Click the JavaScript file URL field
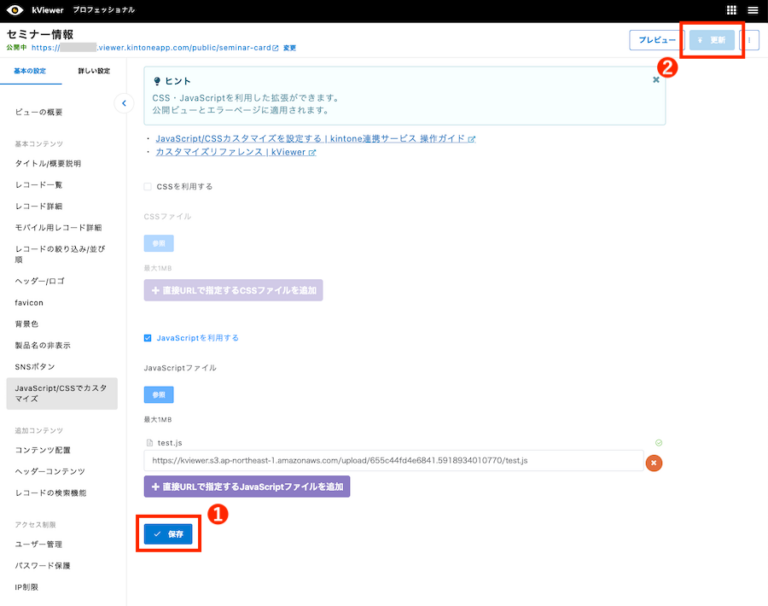 pyautogui.click(x=393, y=461)
